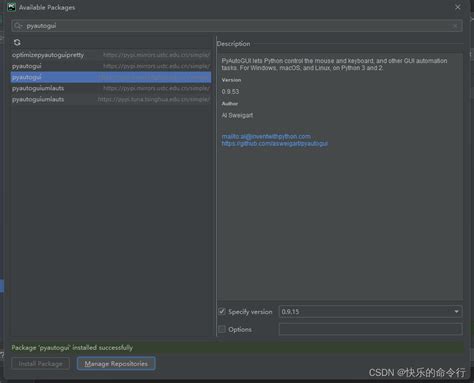Click the pyautogui search input field
Screen dimensions: 474x383
[x=237, y=26]
